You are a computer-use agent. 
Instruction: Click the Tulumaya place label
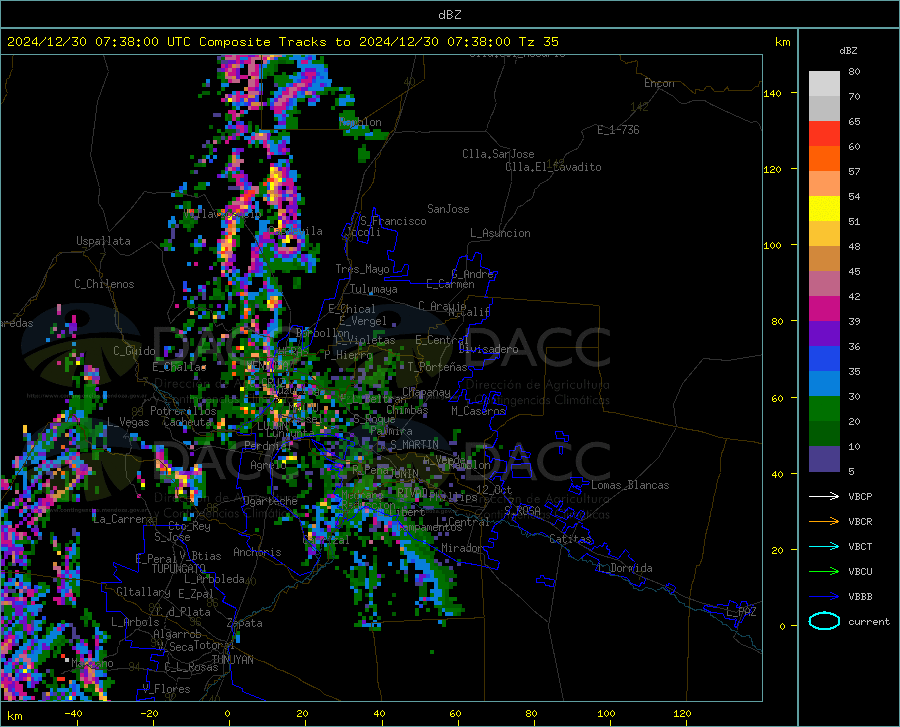point(373,289)
